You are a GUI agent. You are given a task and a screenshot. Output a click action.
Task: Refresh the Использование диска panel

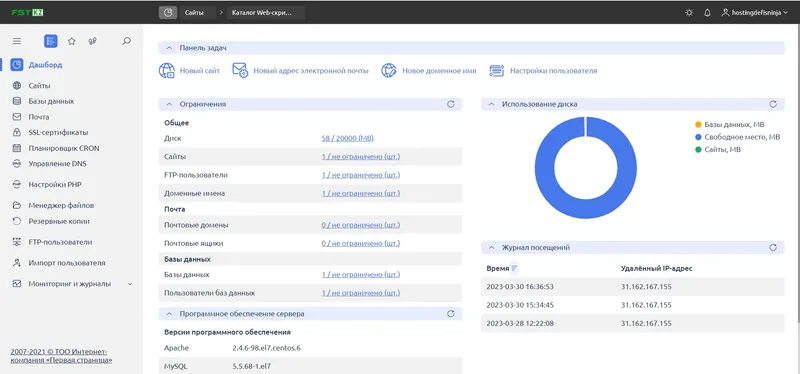(773, 104)
